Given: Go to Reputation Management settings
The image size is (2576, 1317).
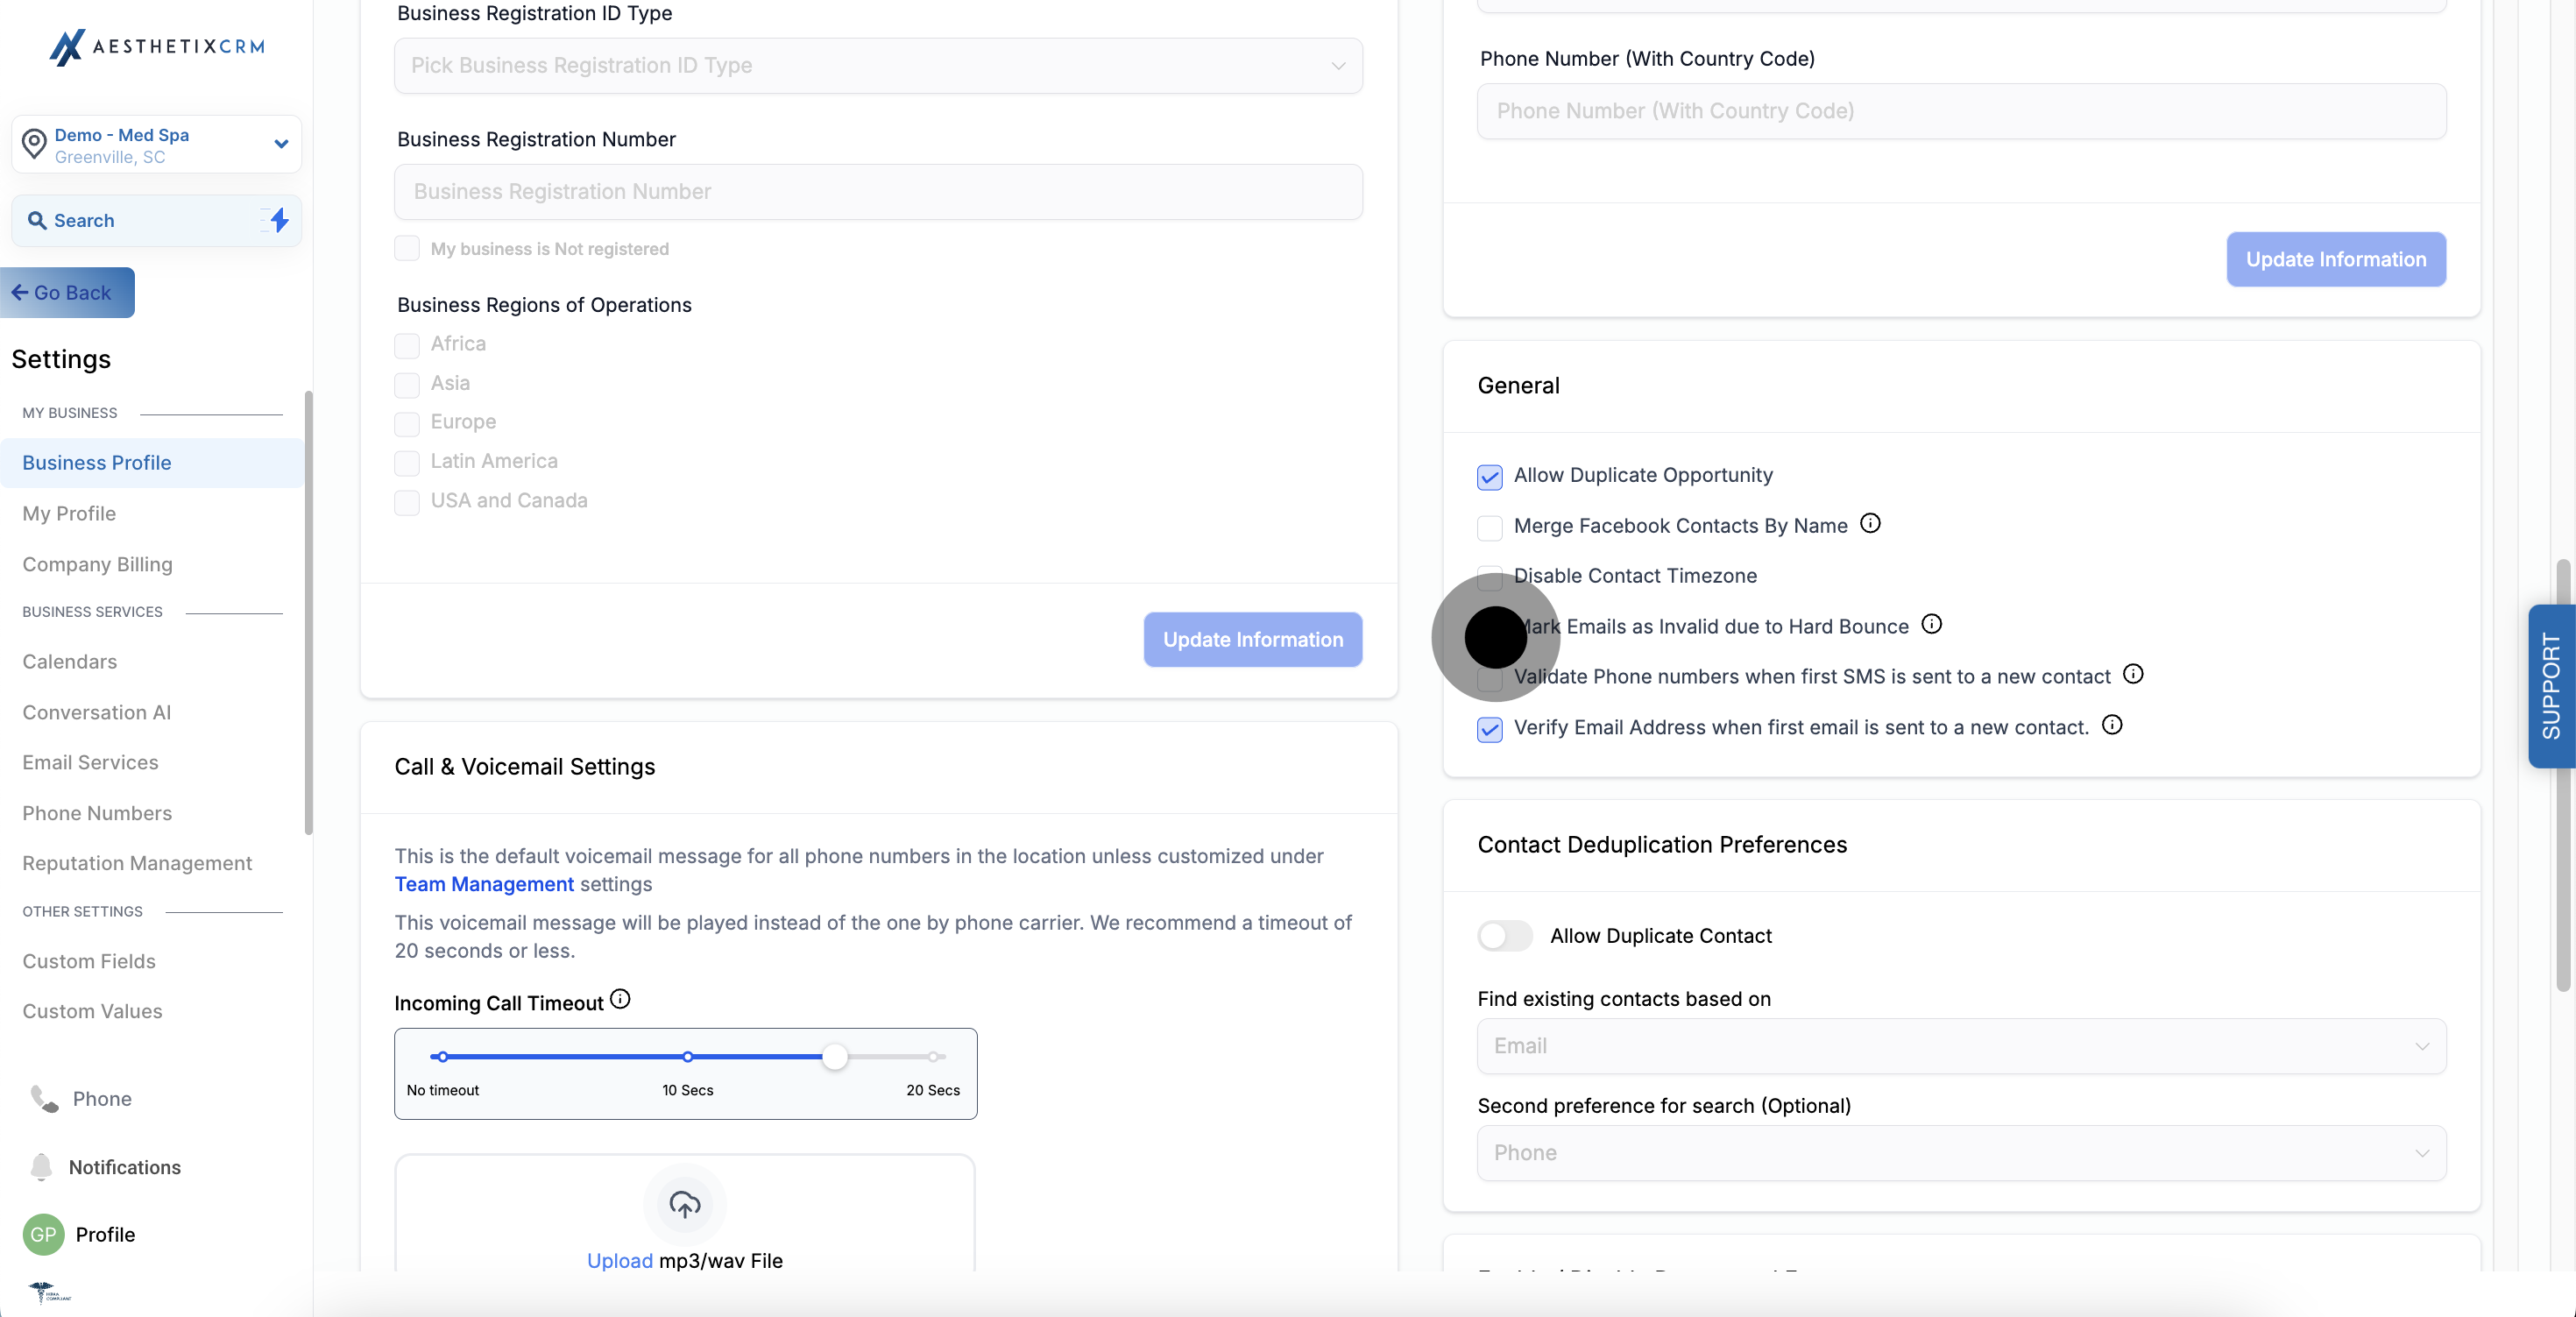Looking at the screenshot, I should [137, 863].
